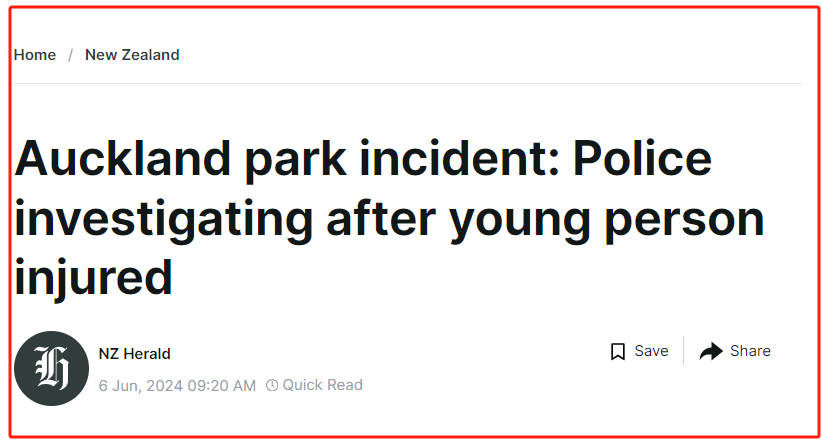This screenshot has width=822, height=440.
Task: Click the 6 Jun, 2024 publish date
Action: click(x=141, y=386)
